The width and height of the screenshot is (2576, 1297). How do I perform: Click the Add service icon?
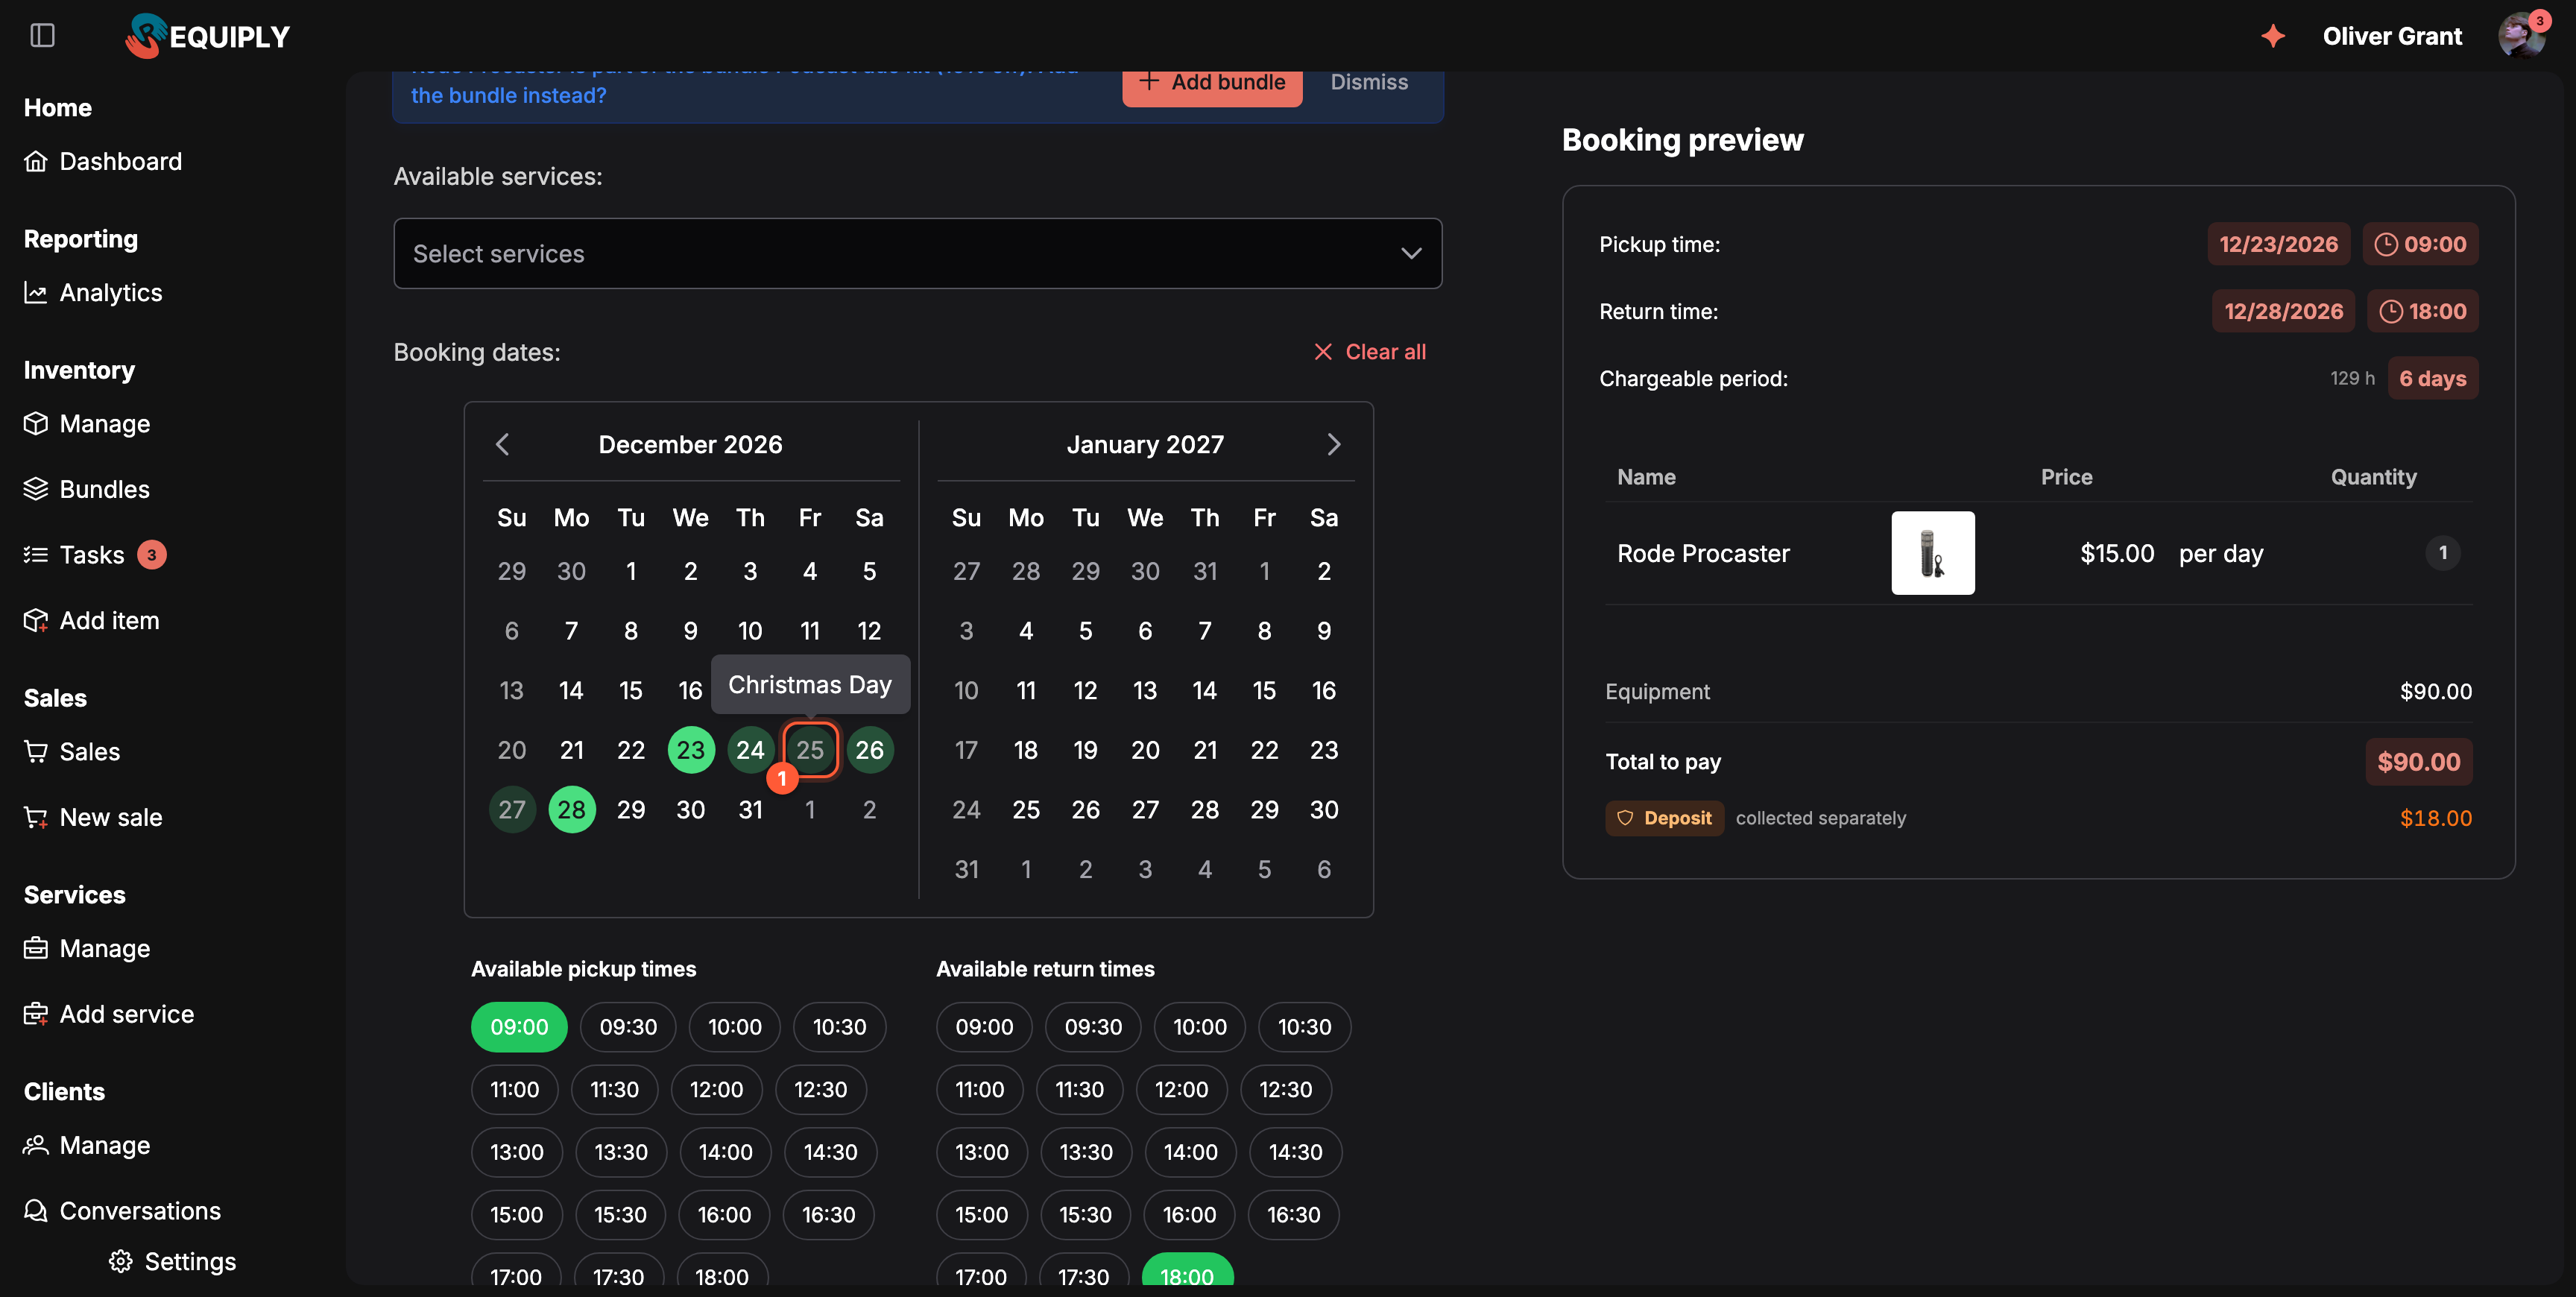tap(36, 1014)
